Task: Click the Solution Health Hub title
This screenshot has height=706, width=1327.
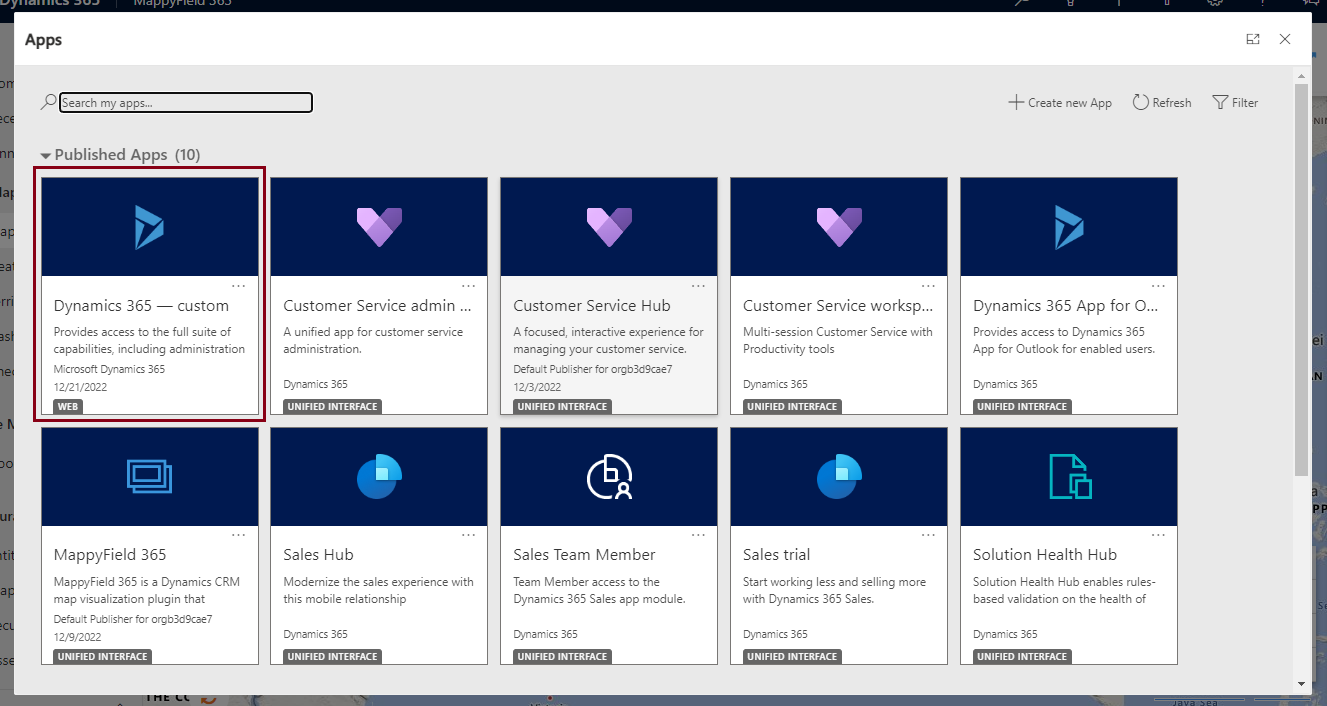Action: point(1045,555)
